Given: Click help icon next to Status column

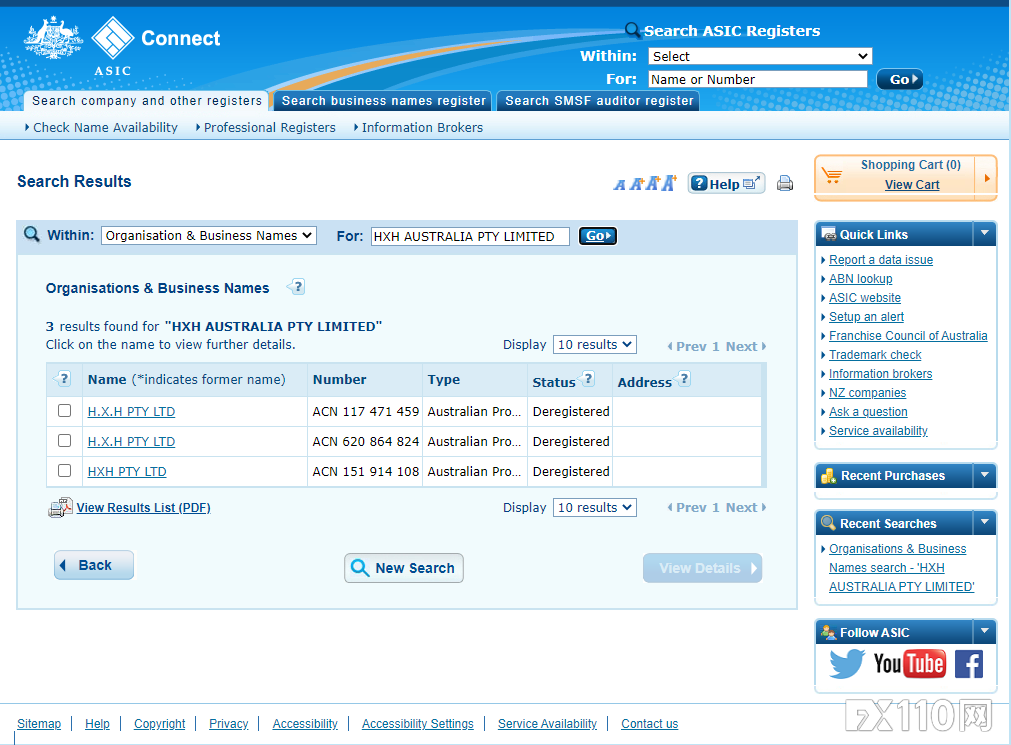Looking at the screenshot, I should click(588, 379).
